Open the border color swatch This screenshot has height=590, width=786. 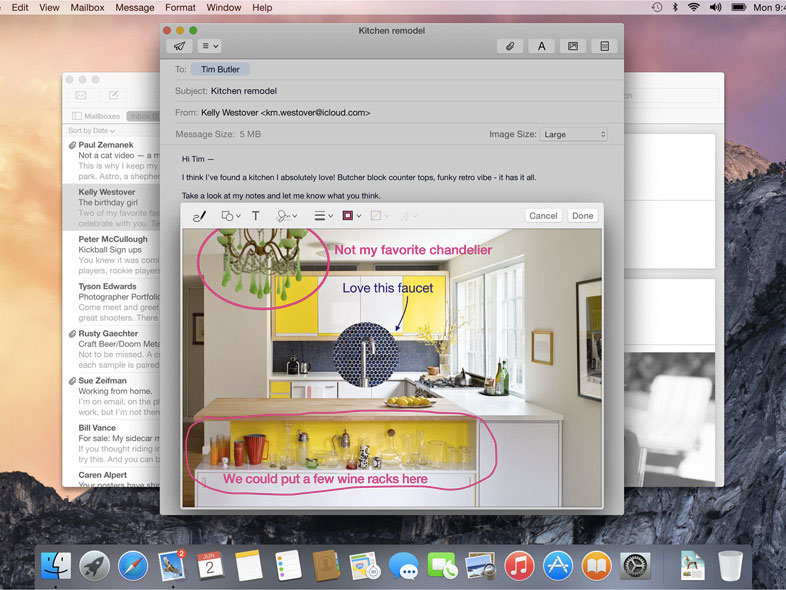click(351, 216)
